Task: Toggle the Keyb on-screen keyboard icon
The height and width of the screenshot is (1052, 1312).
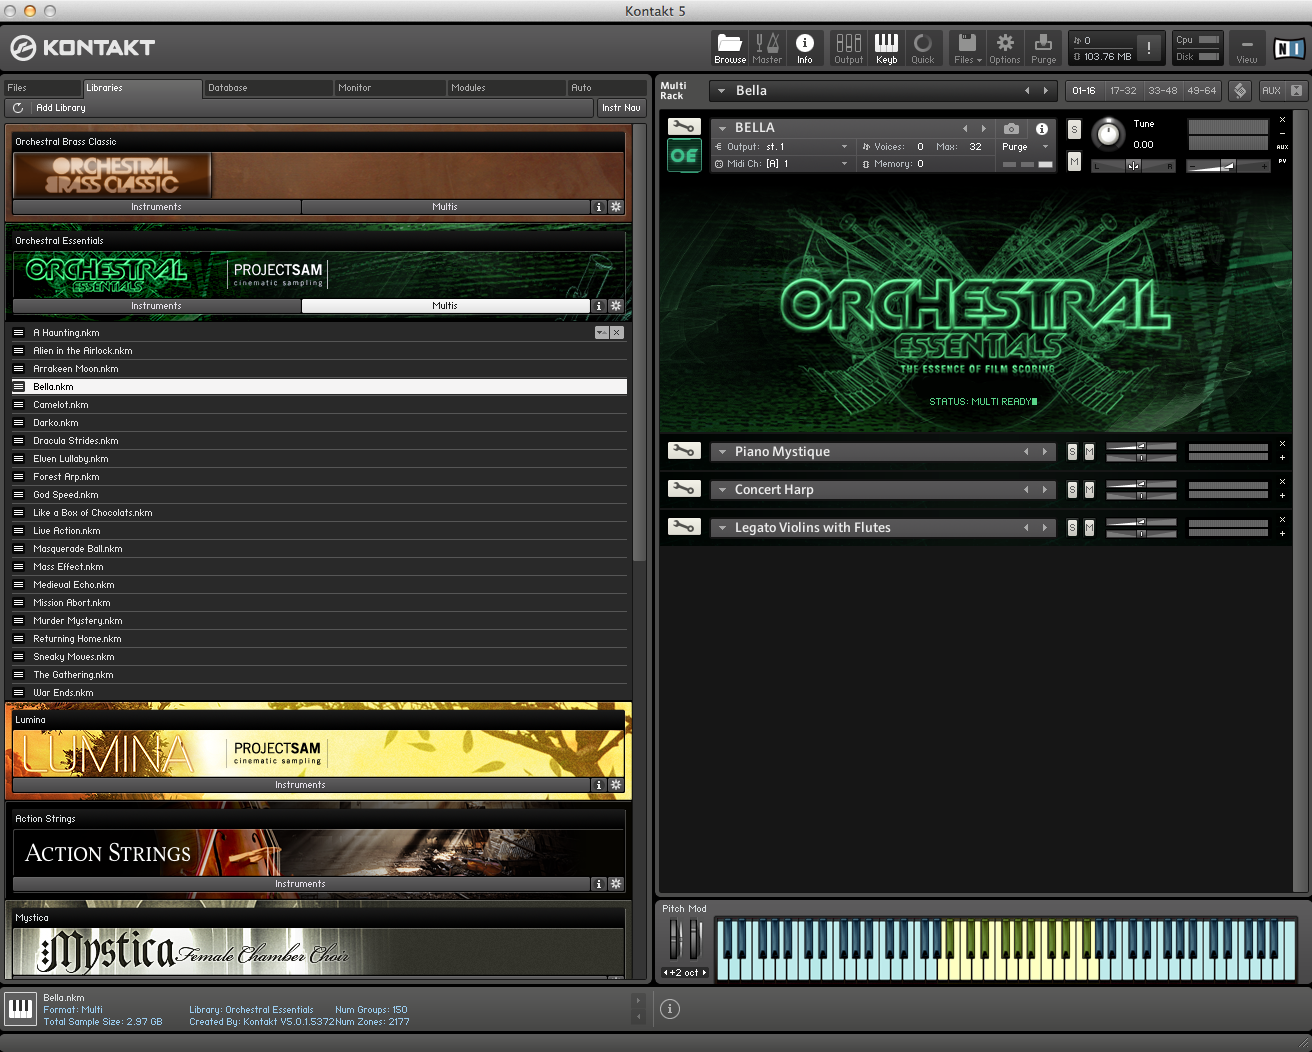Action: [886, 48]
